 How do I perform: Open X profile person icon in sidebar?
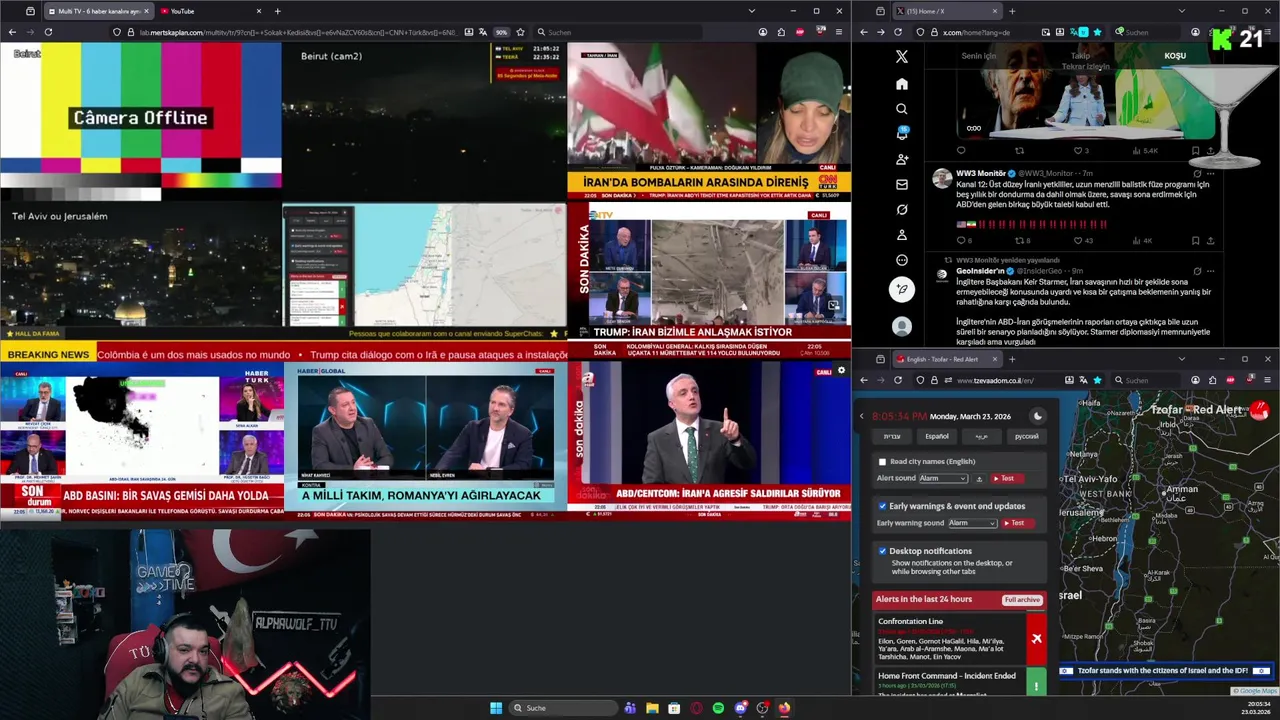click(901, 235)
